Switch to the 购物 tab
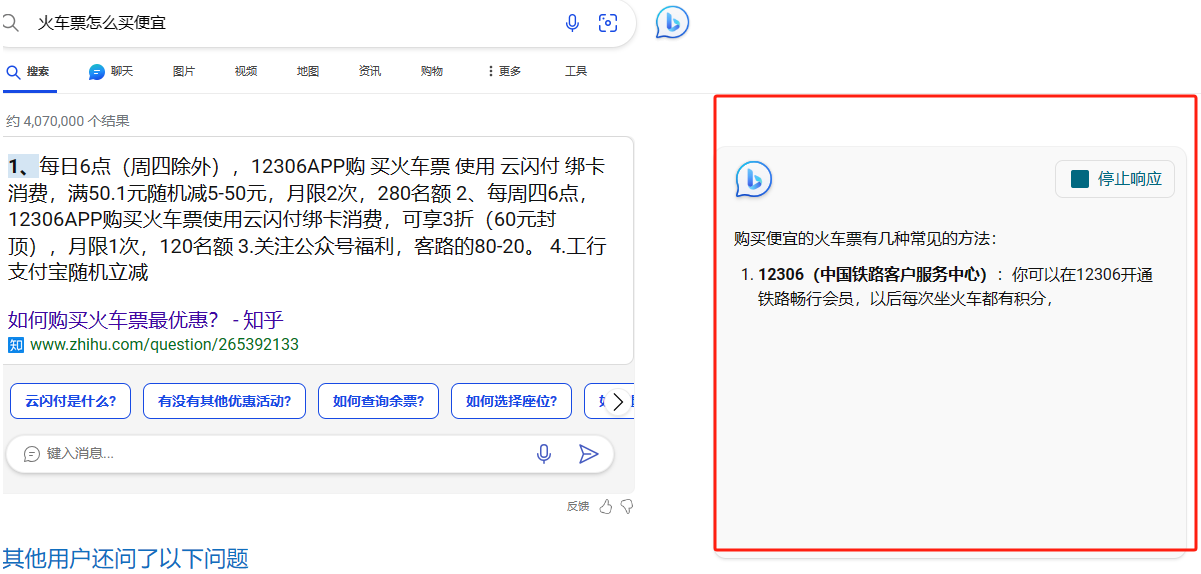The width and height of the screenshot is (1201, 574). 432,71
